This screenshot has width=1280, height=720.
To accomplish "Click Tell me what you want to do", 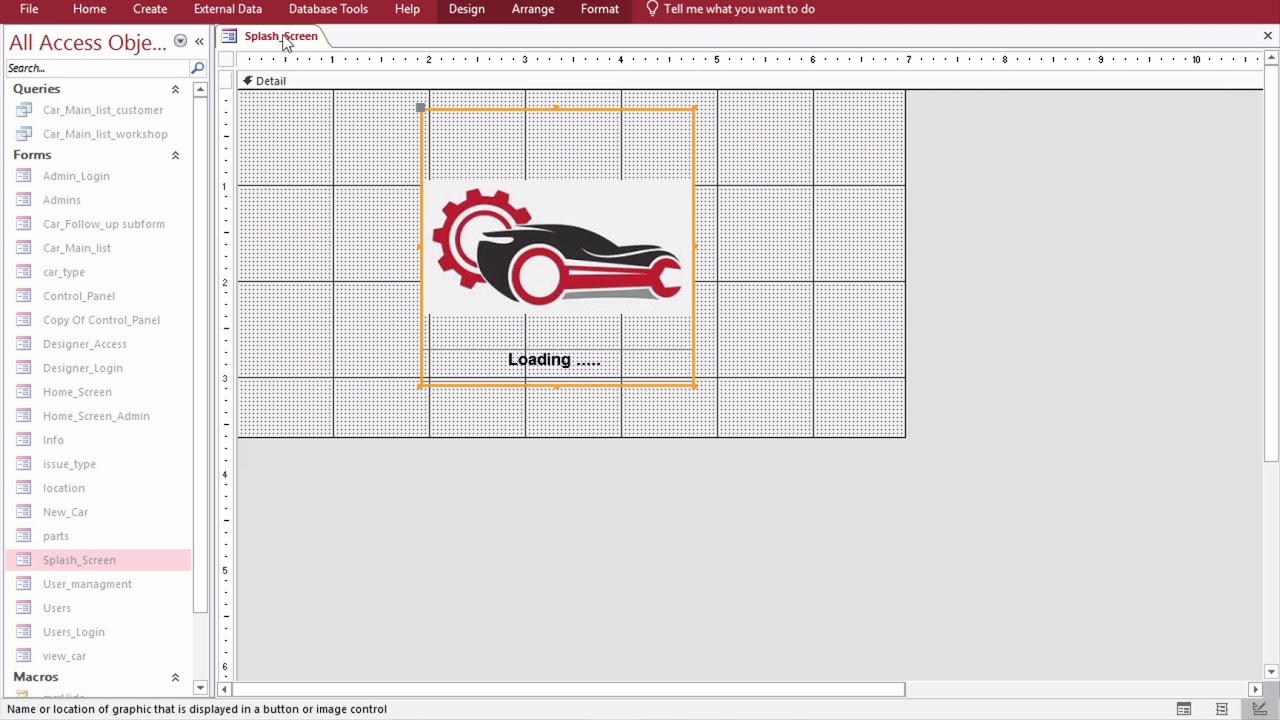I will tap(739, 9).
